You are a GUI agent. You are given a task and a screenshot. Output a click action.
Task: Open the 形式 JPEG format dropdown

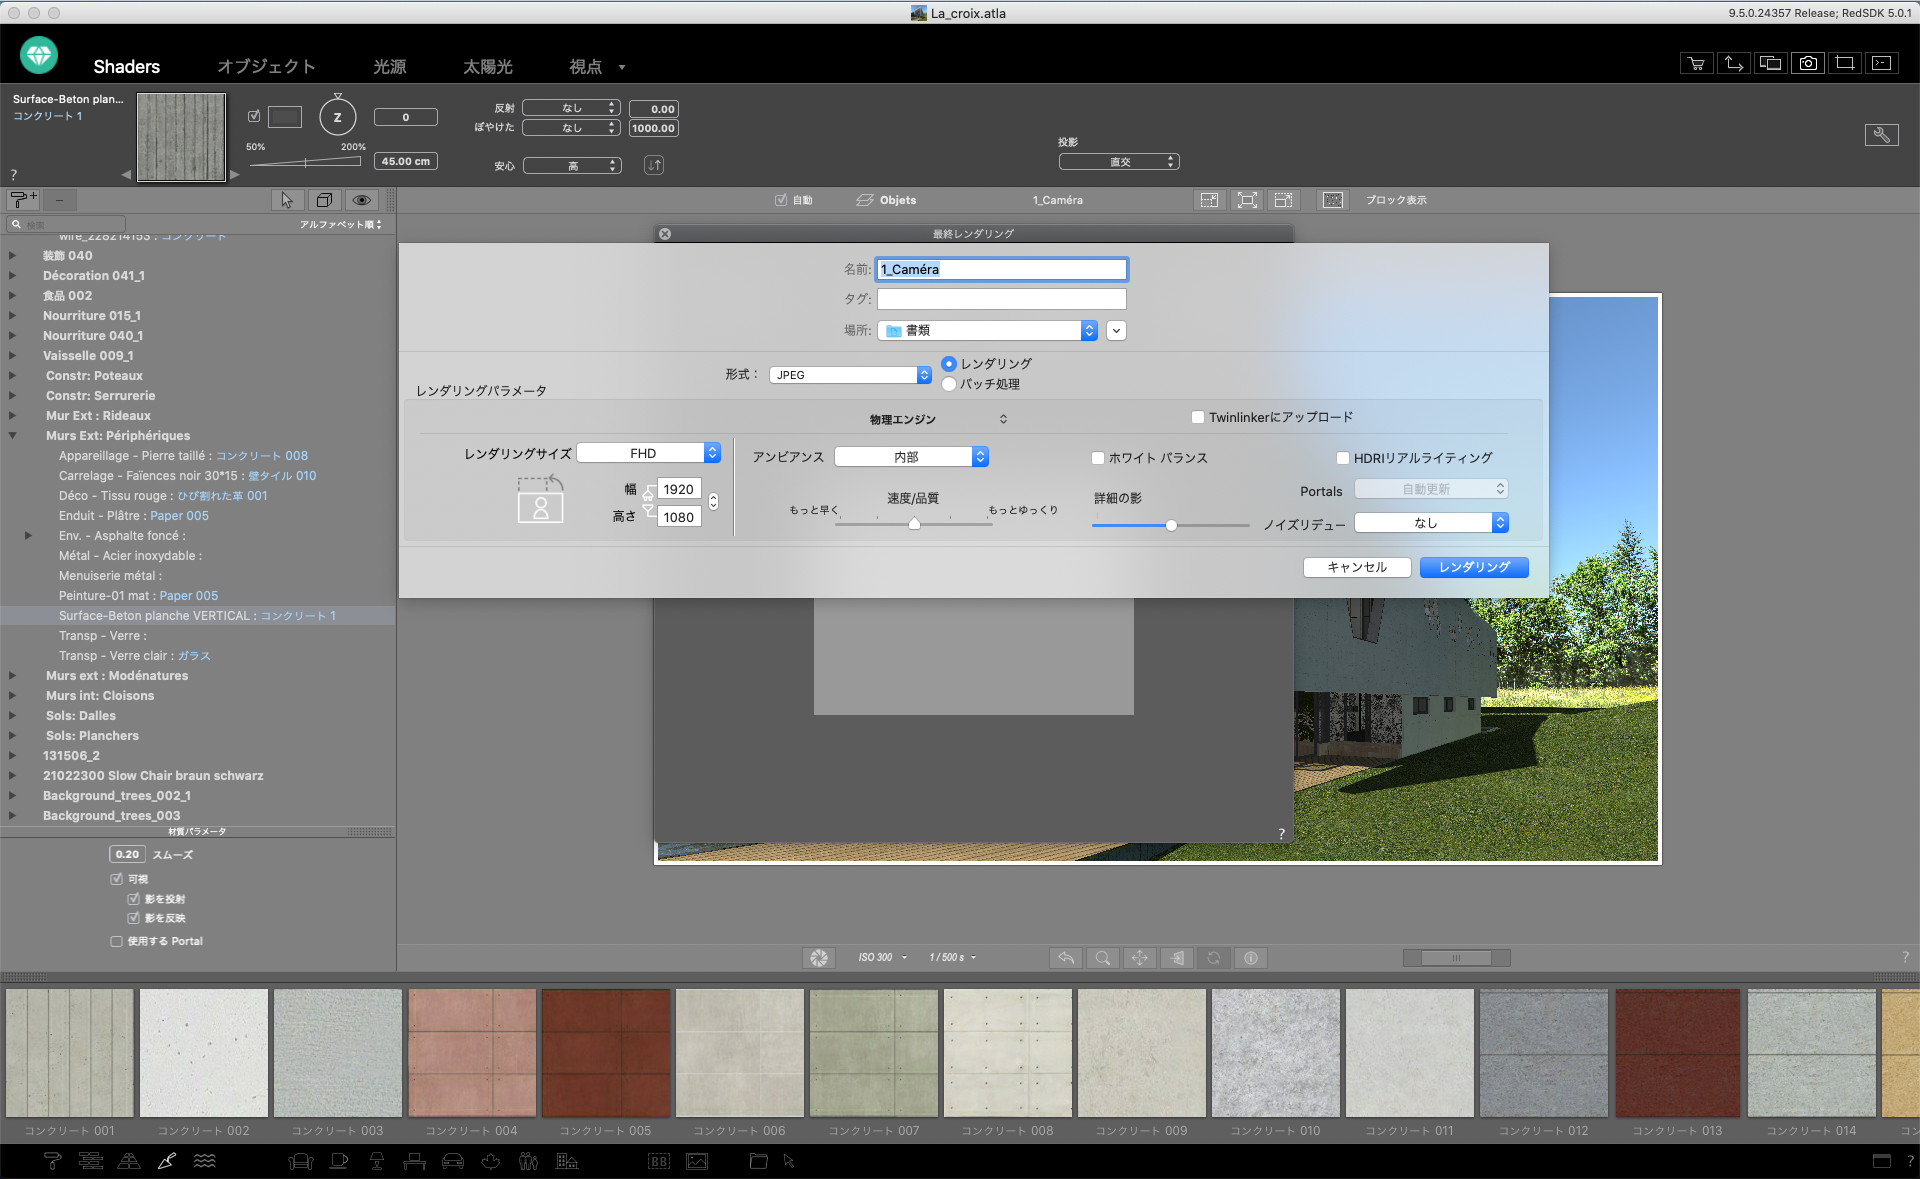coord(851,375)
